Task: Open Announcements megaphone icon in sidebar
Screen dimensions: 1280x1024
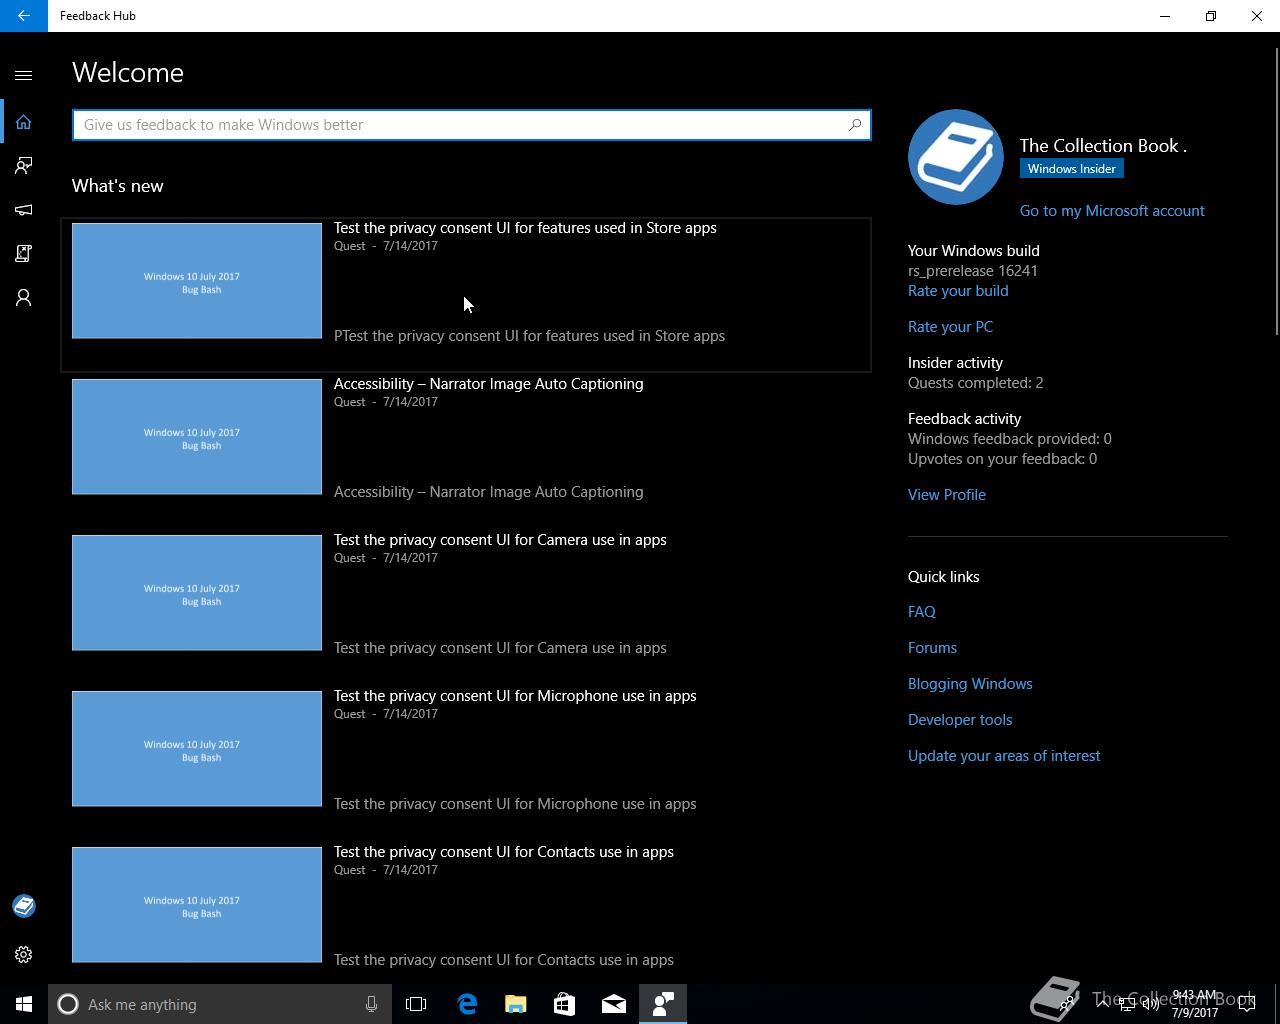Action: pos(24,210)
